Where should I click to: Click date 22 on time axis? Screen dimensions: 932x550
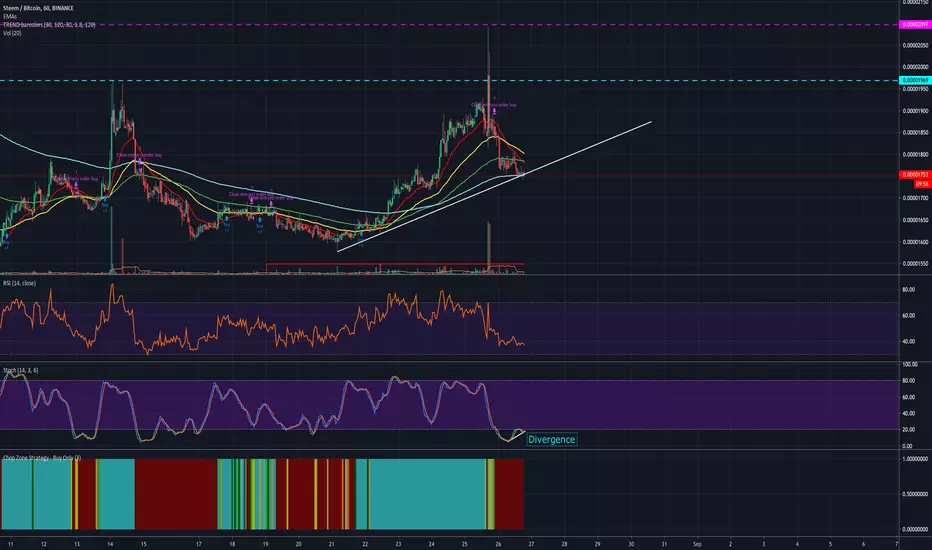pyautogui.click(x=365, y=544)
